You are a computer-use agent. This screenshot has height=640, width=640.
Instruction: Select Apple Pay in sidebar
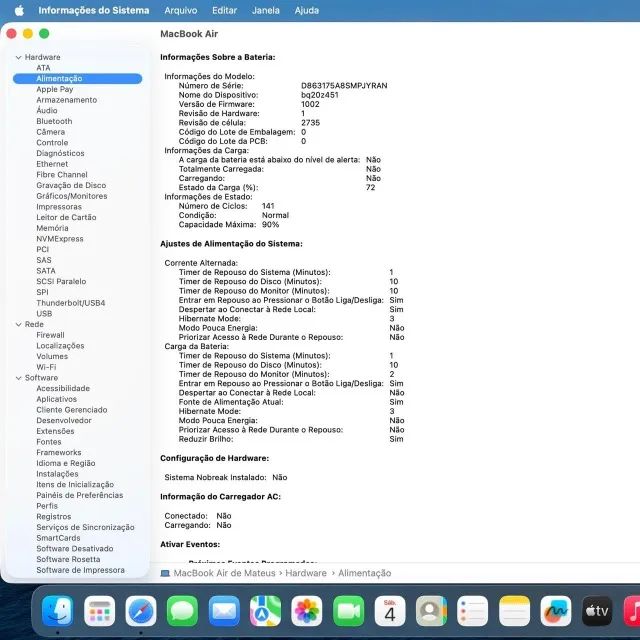tap(55, 89)
